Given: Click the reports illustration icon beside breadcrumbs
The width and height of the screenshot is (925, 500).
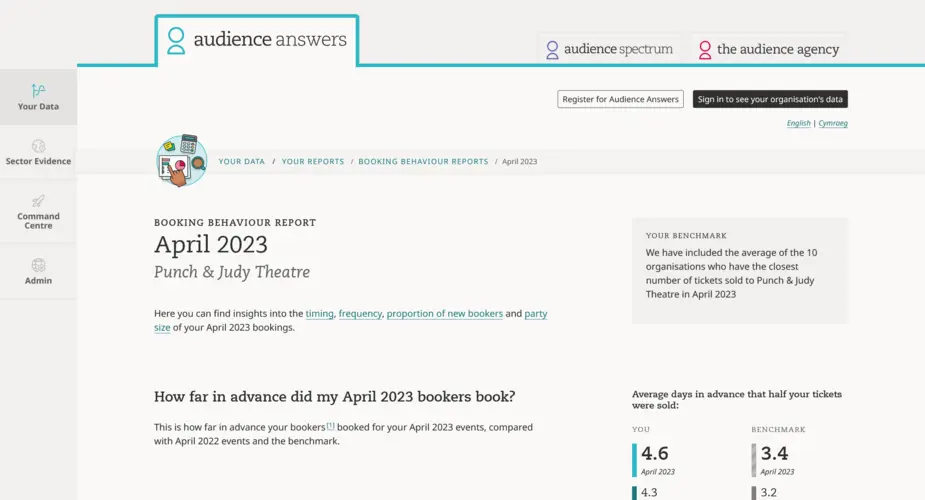Looking at the screenshot, I should (x=182, y=160).
